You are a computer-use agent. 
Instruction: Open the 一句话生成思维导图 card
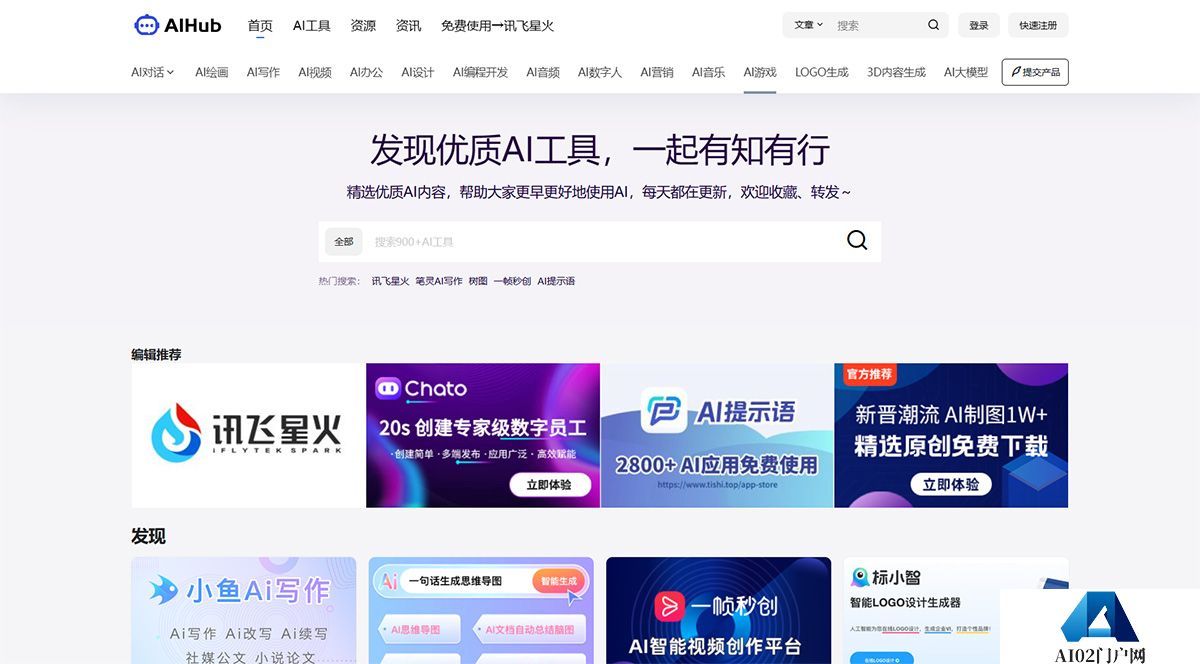tap(481, 610)
